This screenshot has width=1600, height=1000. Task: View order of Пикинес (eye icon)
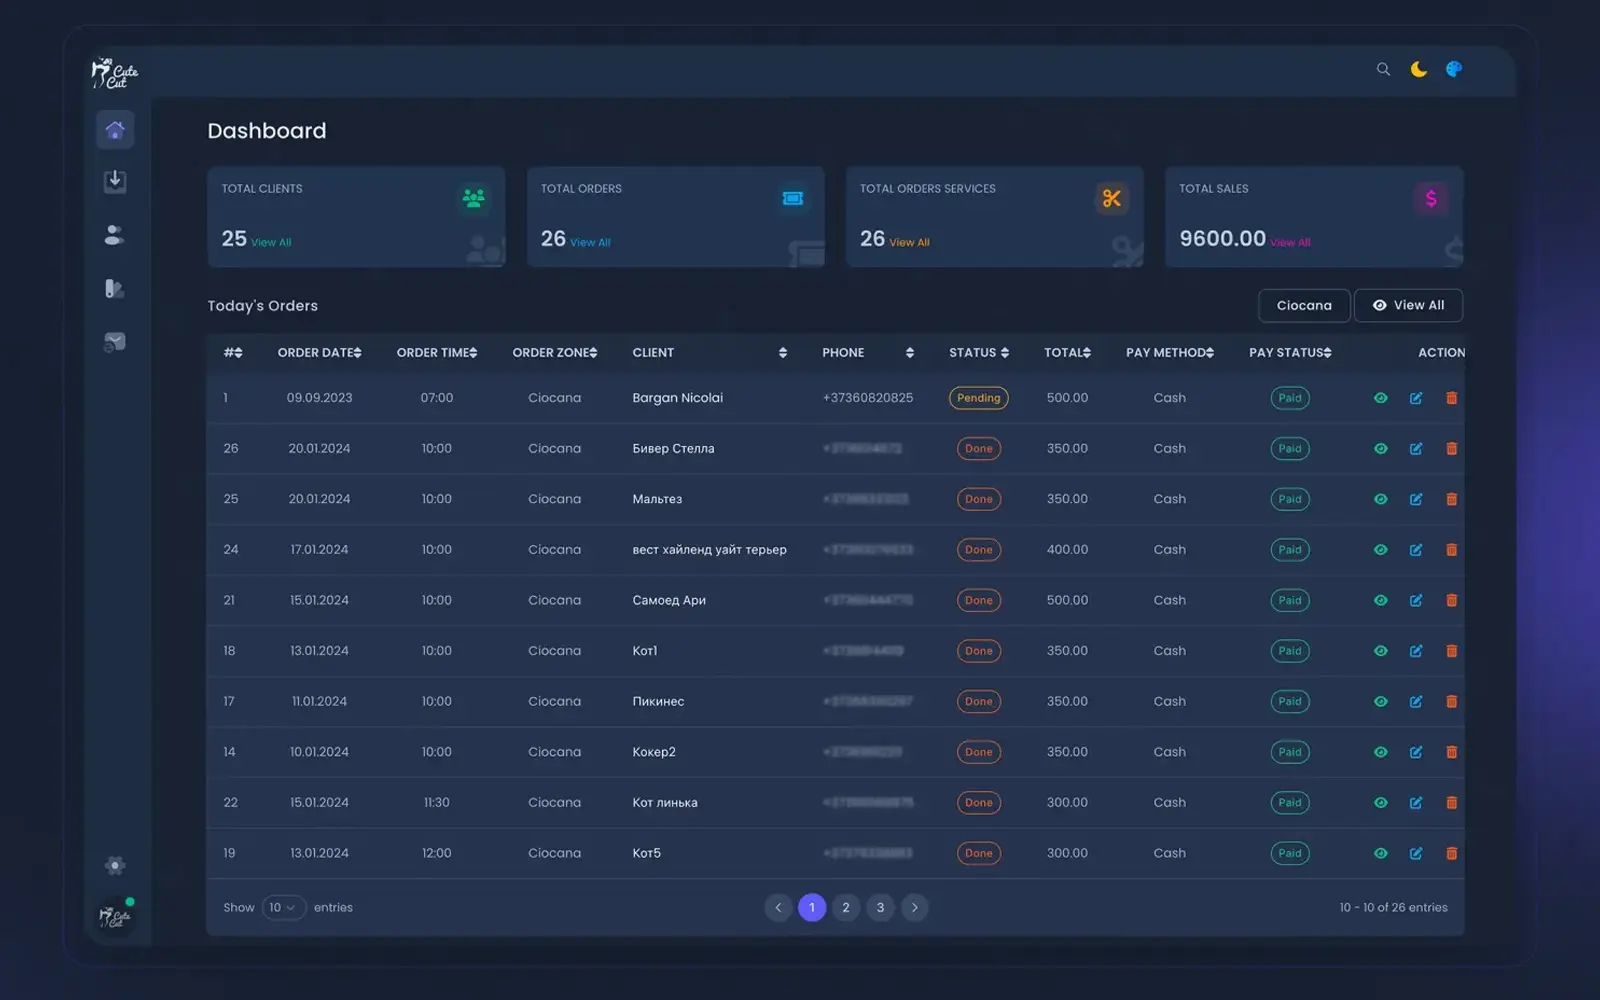click(1380, 702)
